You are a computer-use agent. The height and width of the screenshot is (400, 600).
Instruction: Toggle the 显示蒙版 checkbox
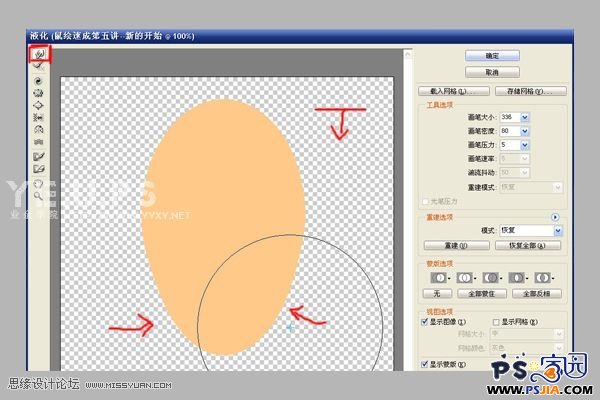click(424, 364)
